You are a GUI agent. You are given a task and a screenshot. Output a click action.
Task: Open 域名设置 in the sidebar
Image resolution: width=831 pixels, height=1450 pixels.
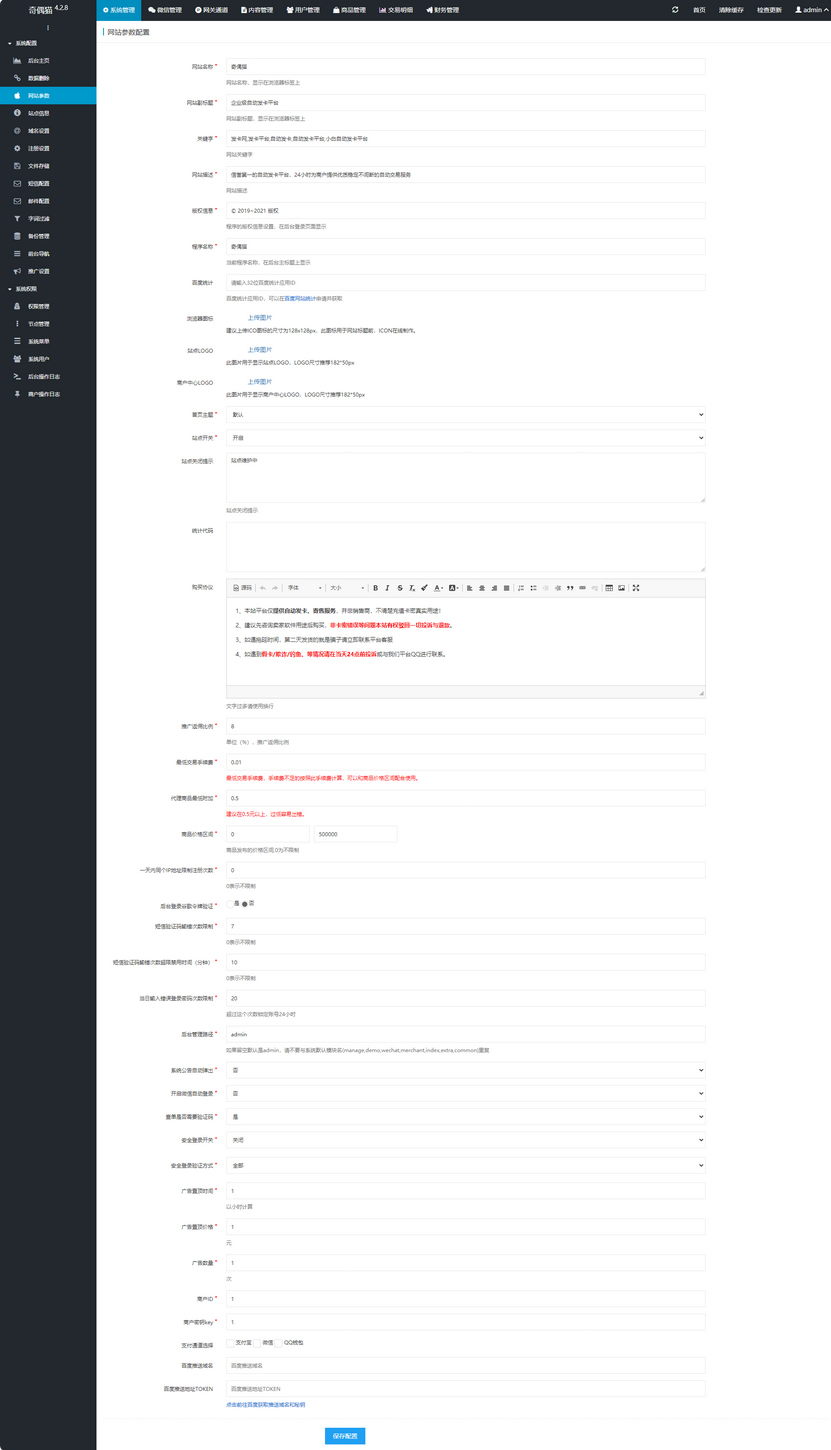(x=39, y=131)
